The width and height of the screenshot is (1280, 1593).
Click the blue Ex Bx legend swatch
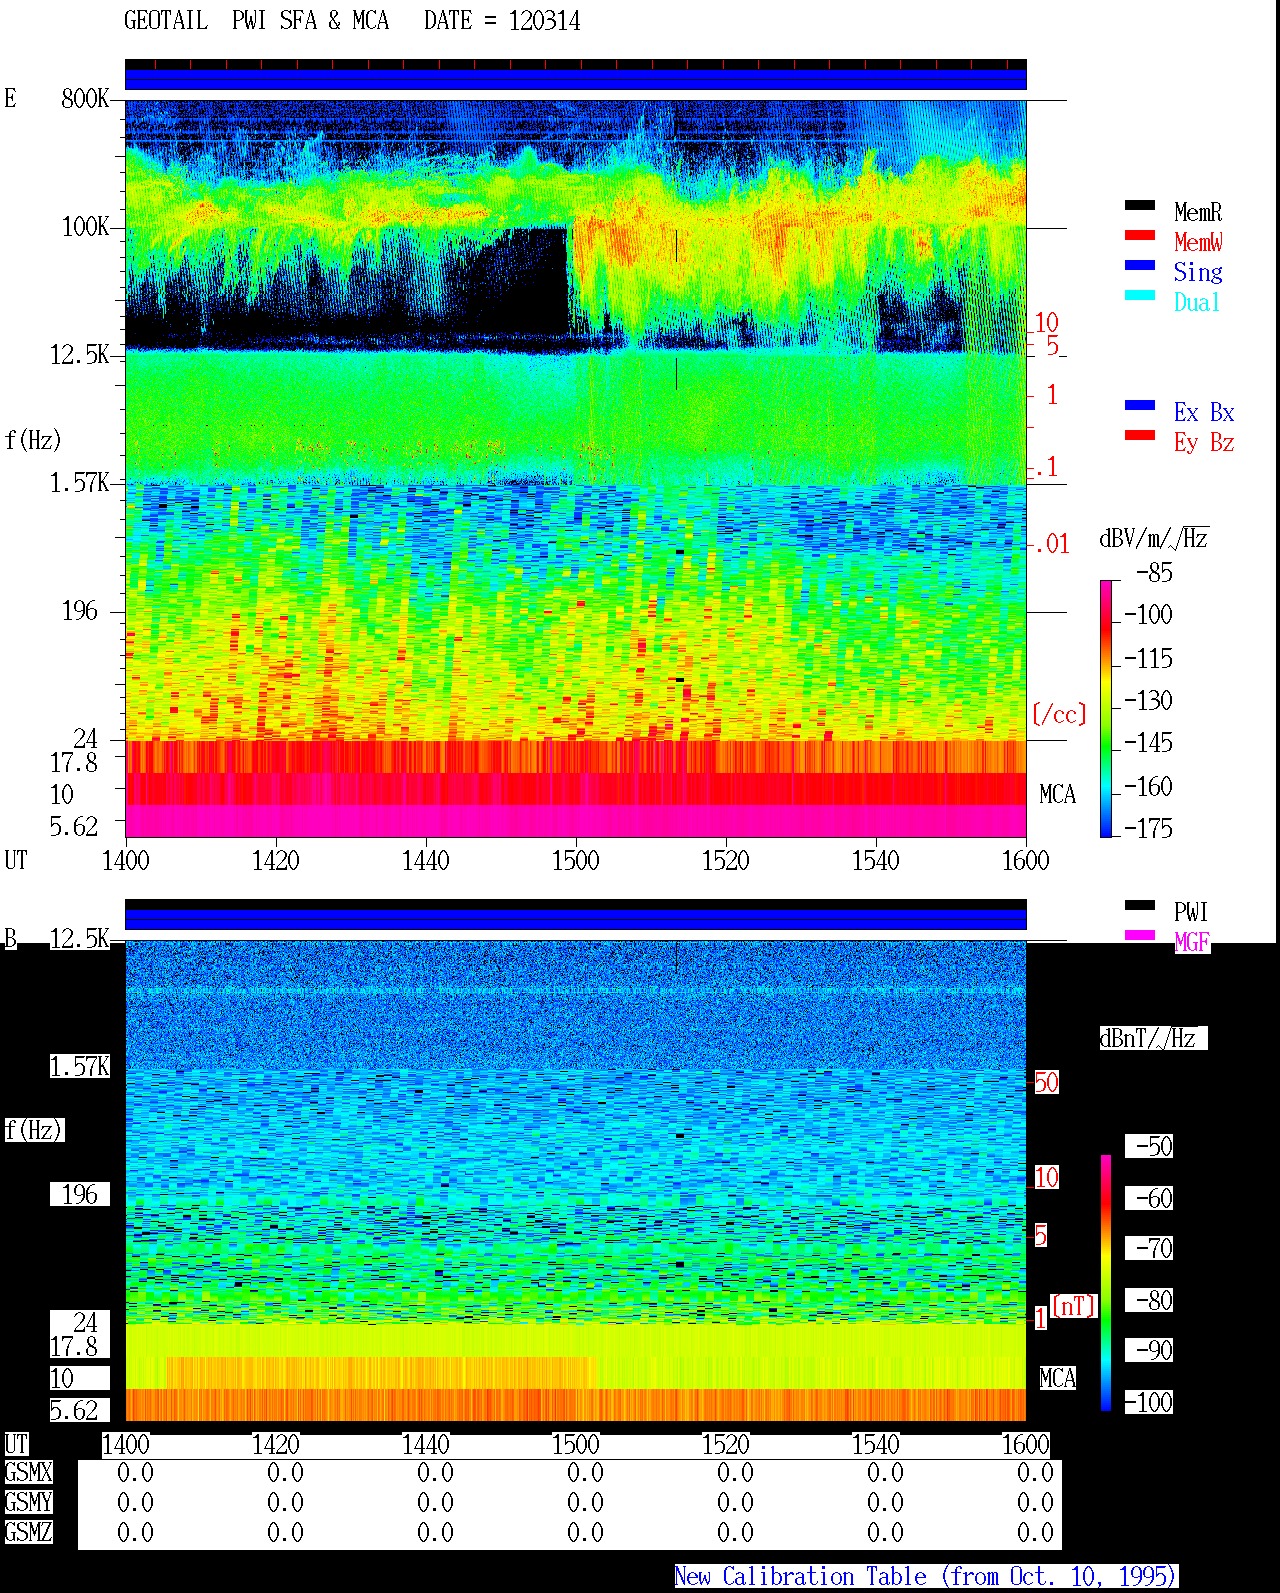click(x=1140, y=405)
